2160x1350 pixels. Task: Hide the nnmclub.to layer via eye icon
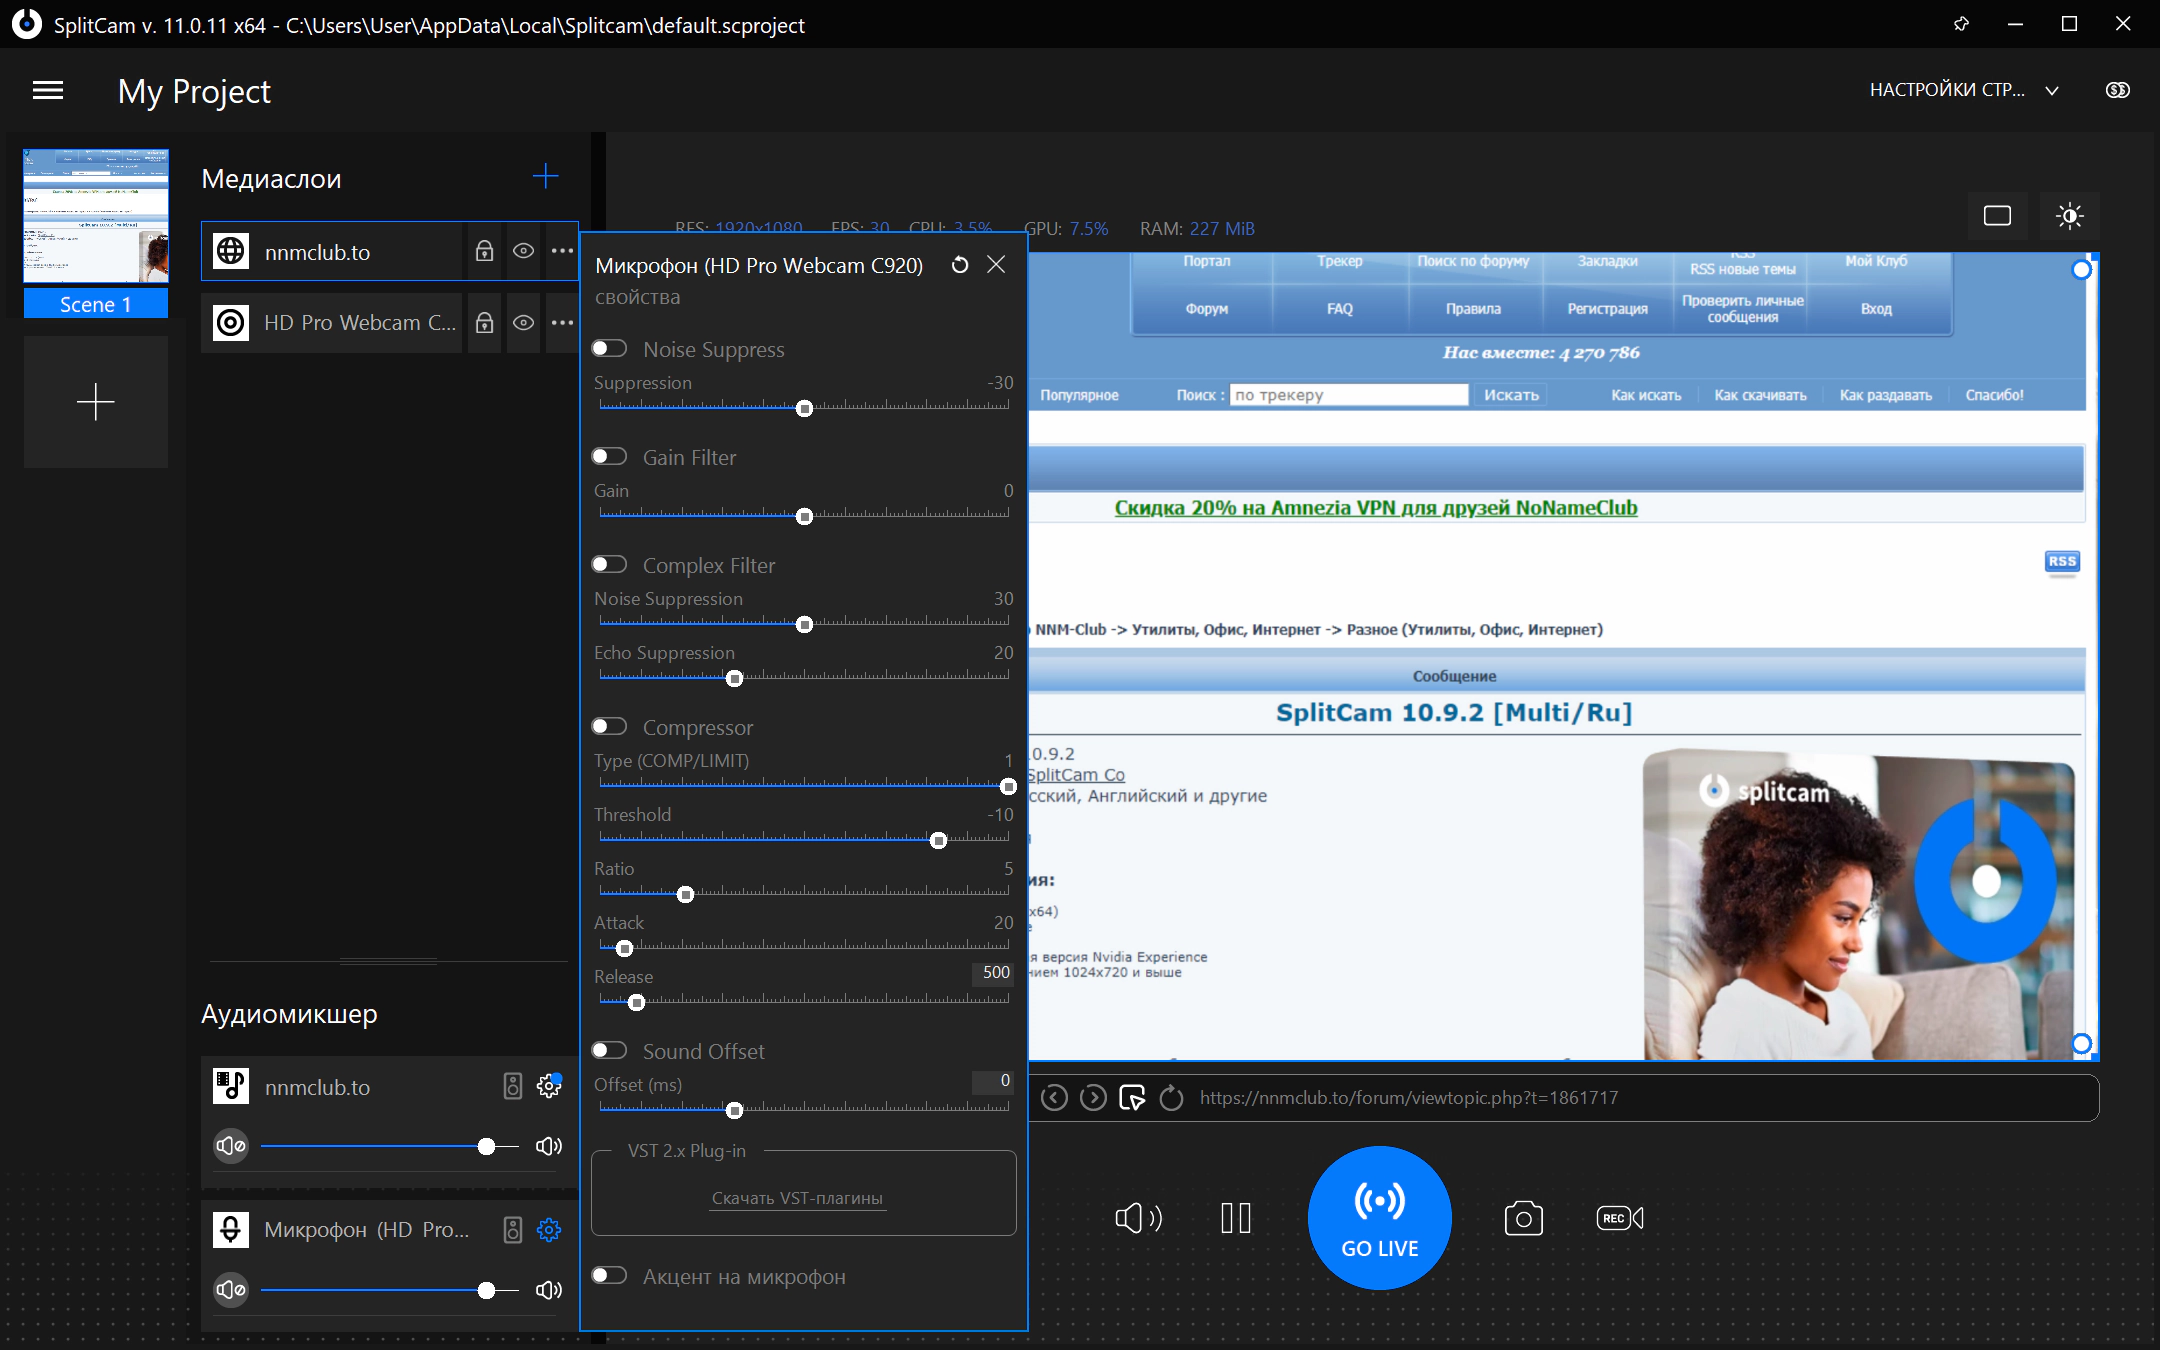click(x=523, y=251)
